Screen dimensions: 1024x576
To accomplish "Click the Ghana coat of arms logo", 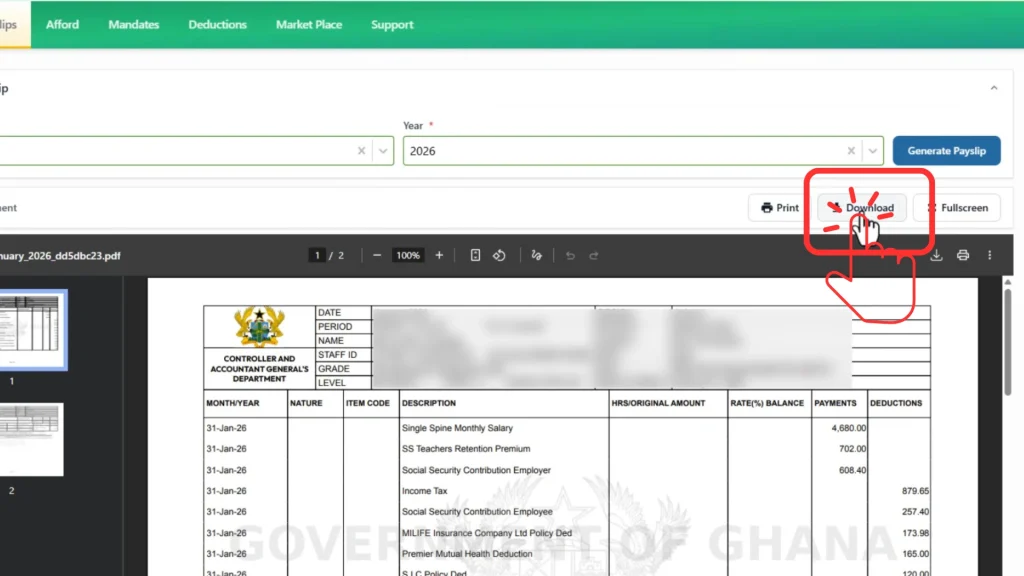I will pyautogui.click(x=259, y=326).
